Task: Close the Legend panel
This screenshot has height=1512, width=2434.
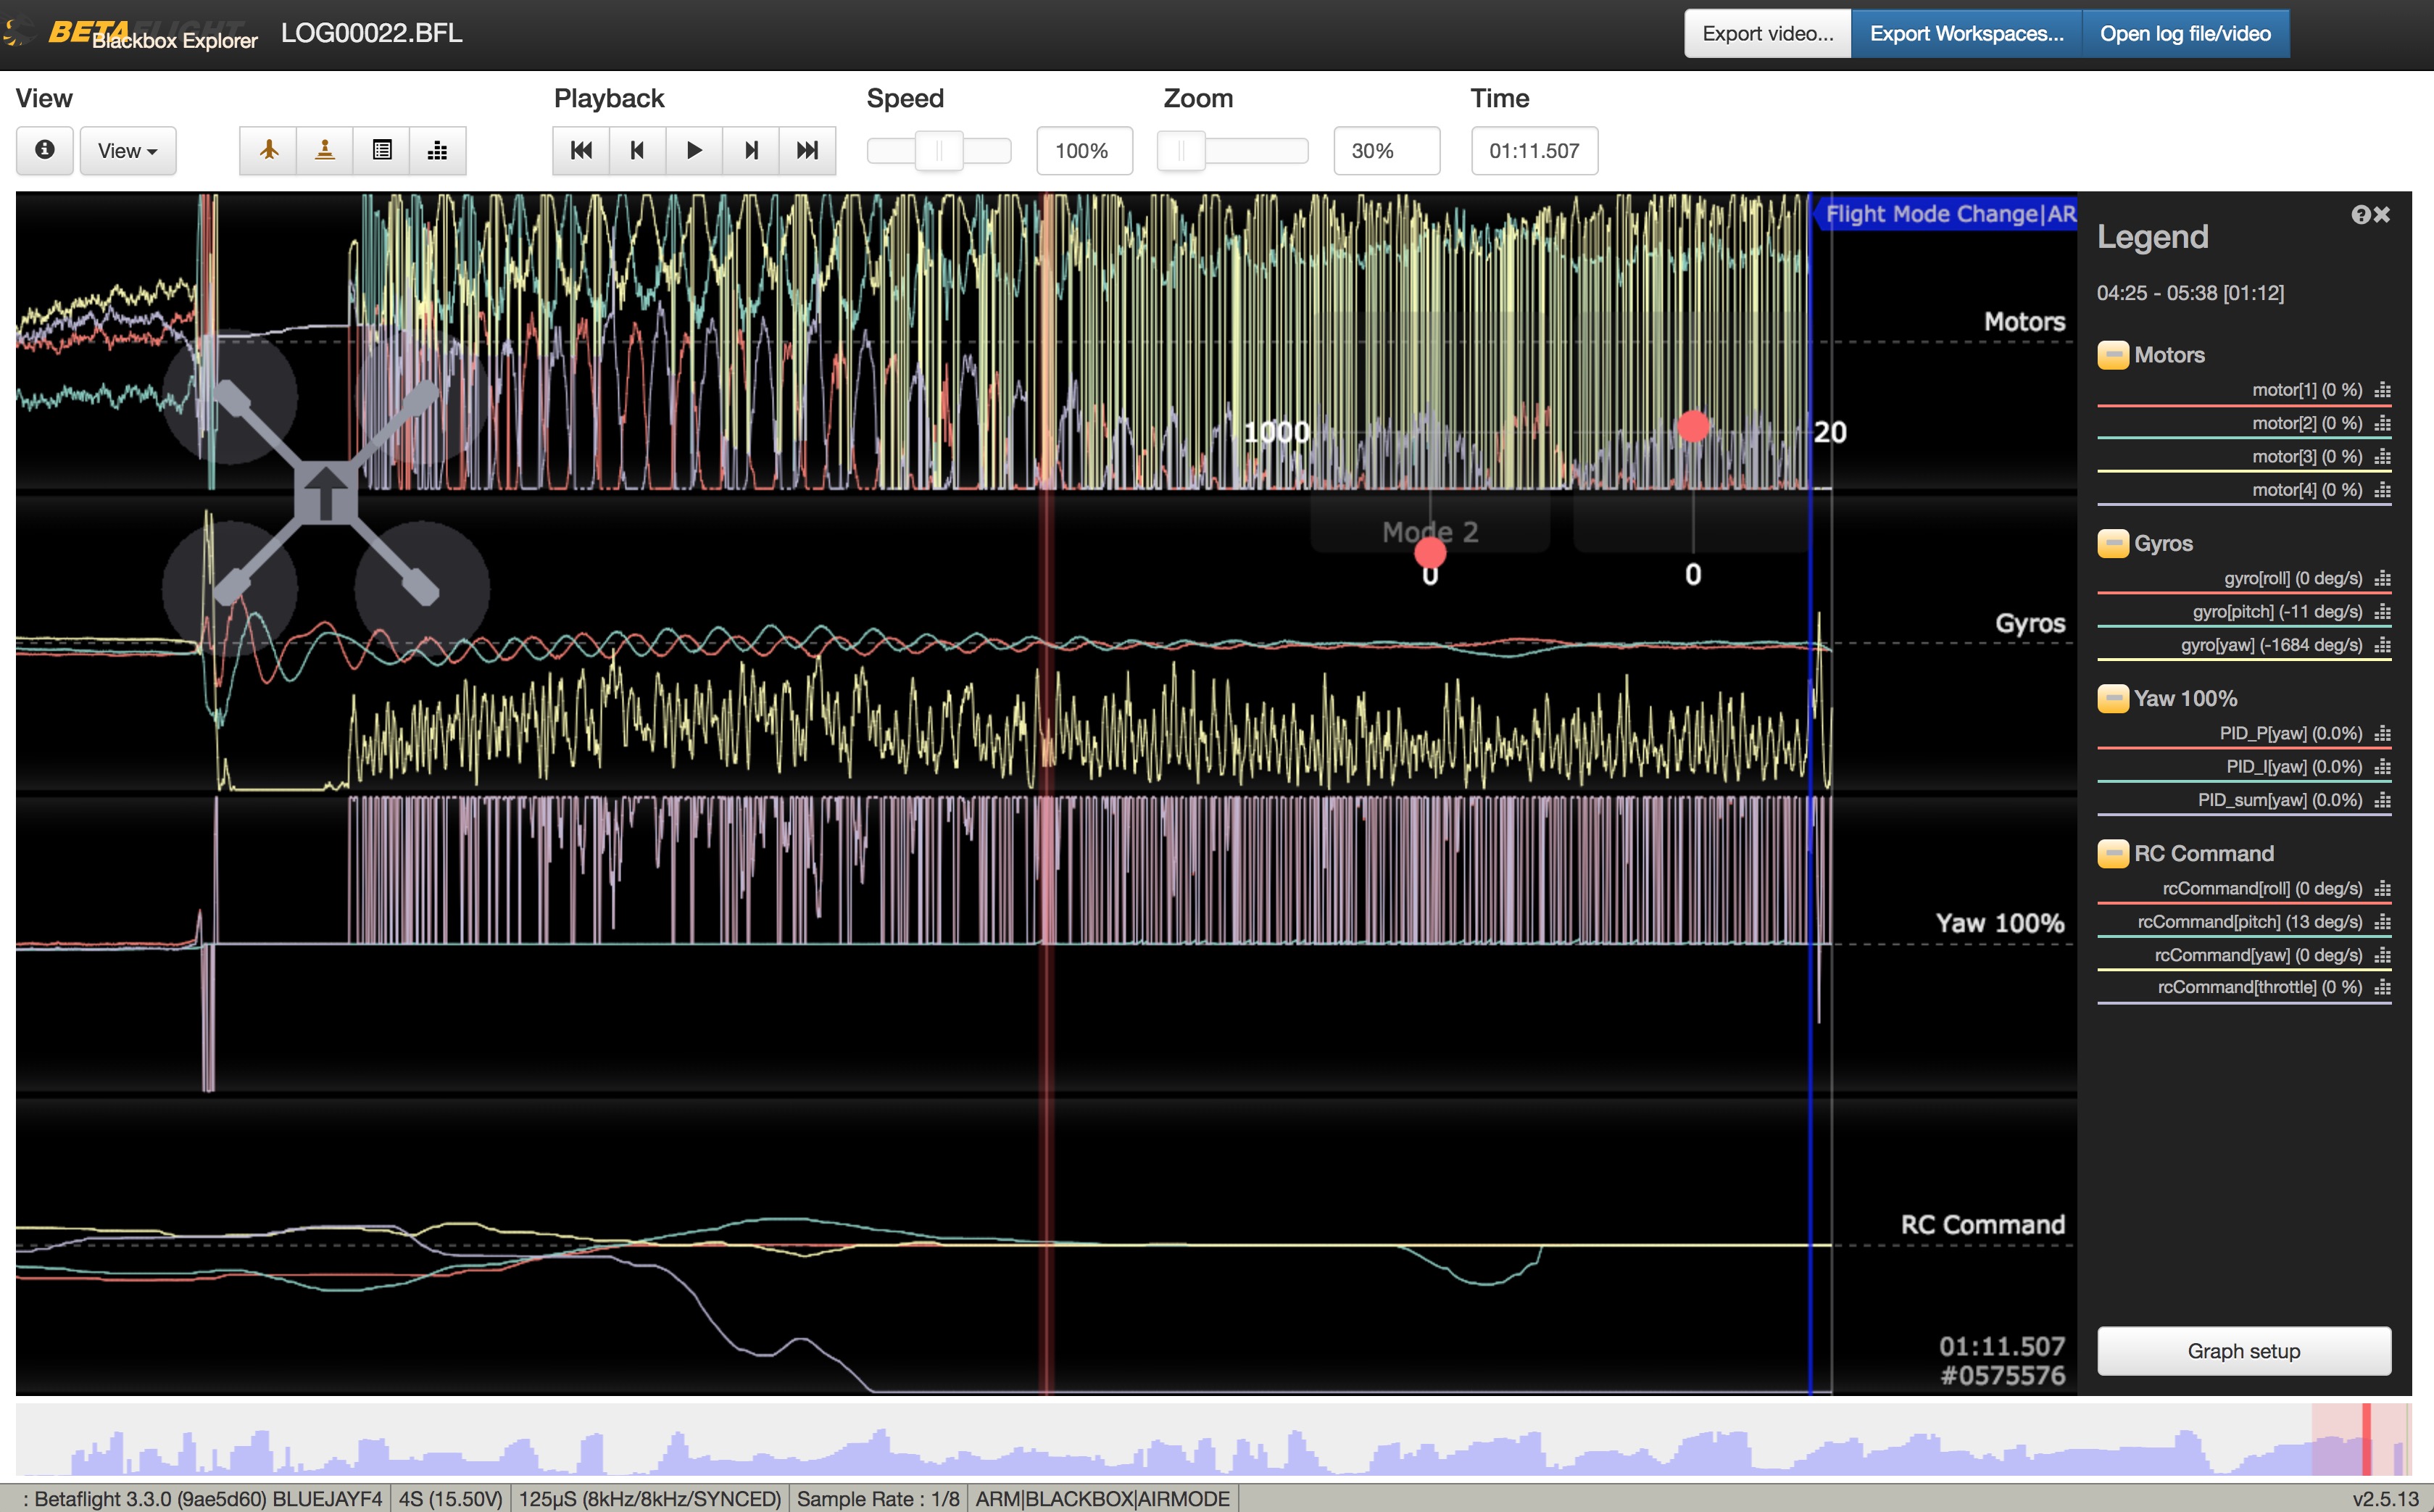Action: (x=2383, y=214)
